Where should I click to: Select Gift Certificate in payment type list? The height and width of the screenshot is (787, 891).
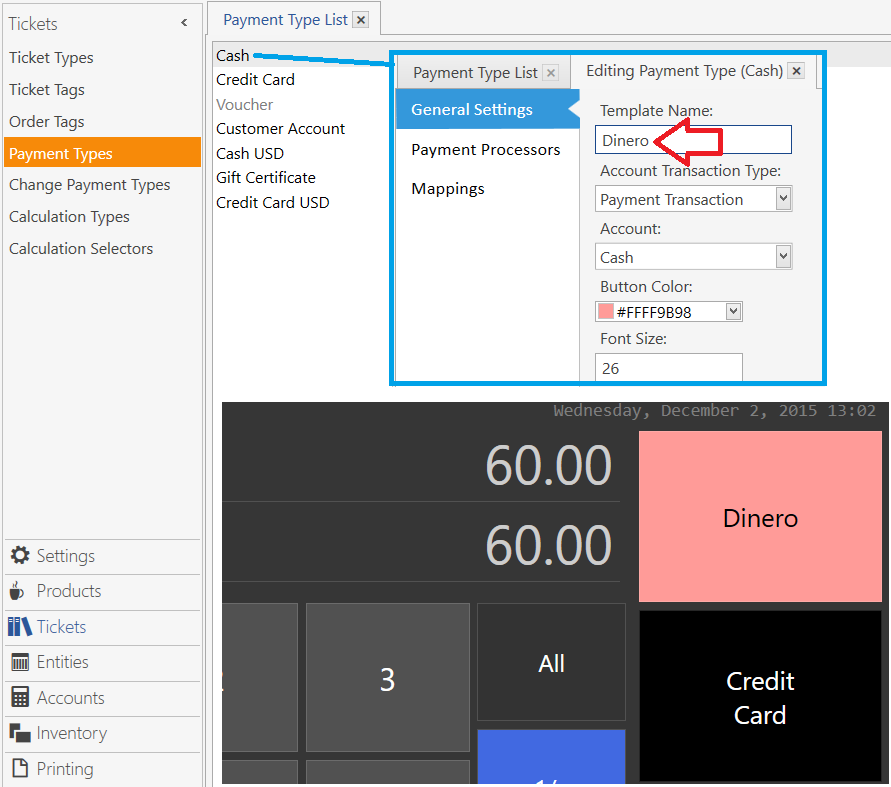click(266, 178)
